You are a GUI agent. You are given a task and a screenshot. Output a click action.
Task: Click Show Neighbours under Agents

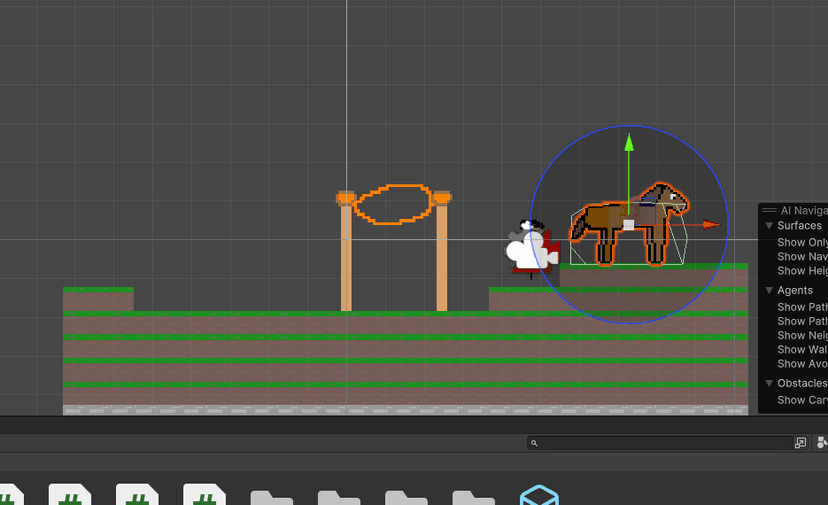802,336
